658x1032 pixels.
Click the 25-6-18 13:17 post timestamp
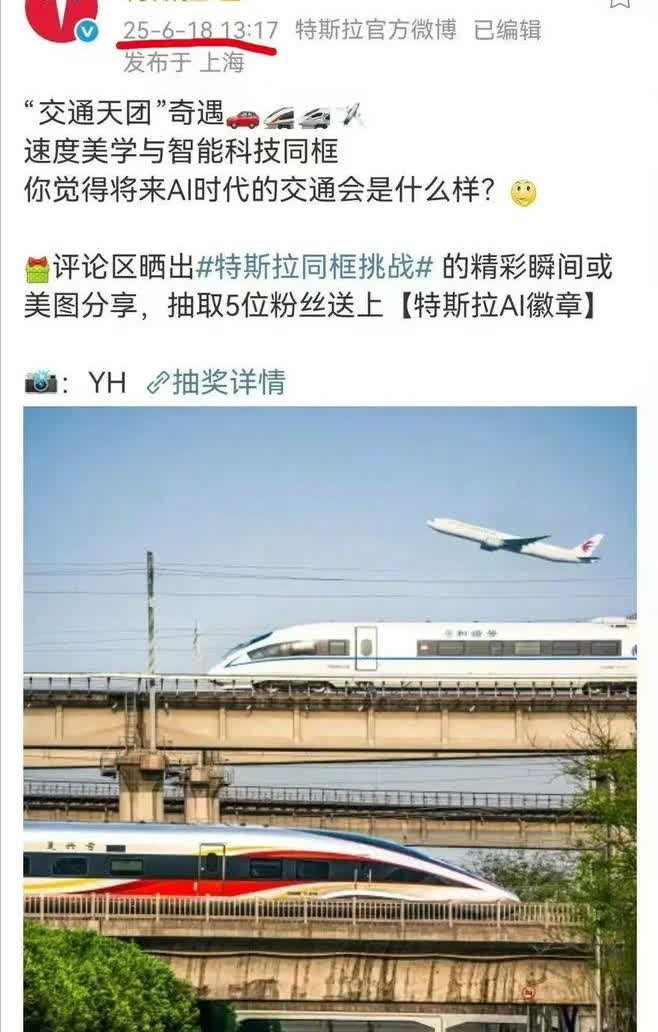pyautogui.click(x=201, y=30)
